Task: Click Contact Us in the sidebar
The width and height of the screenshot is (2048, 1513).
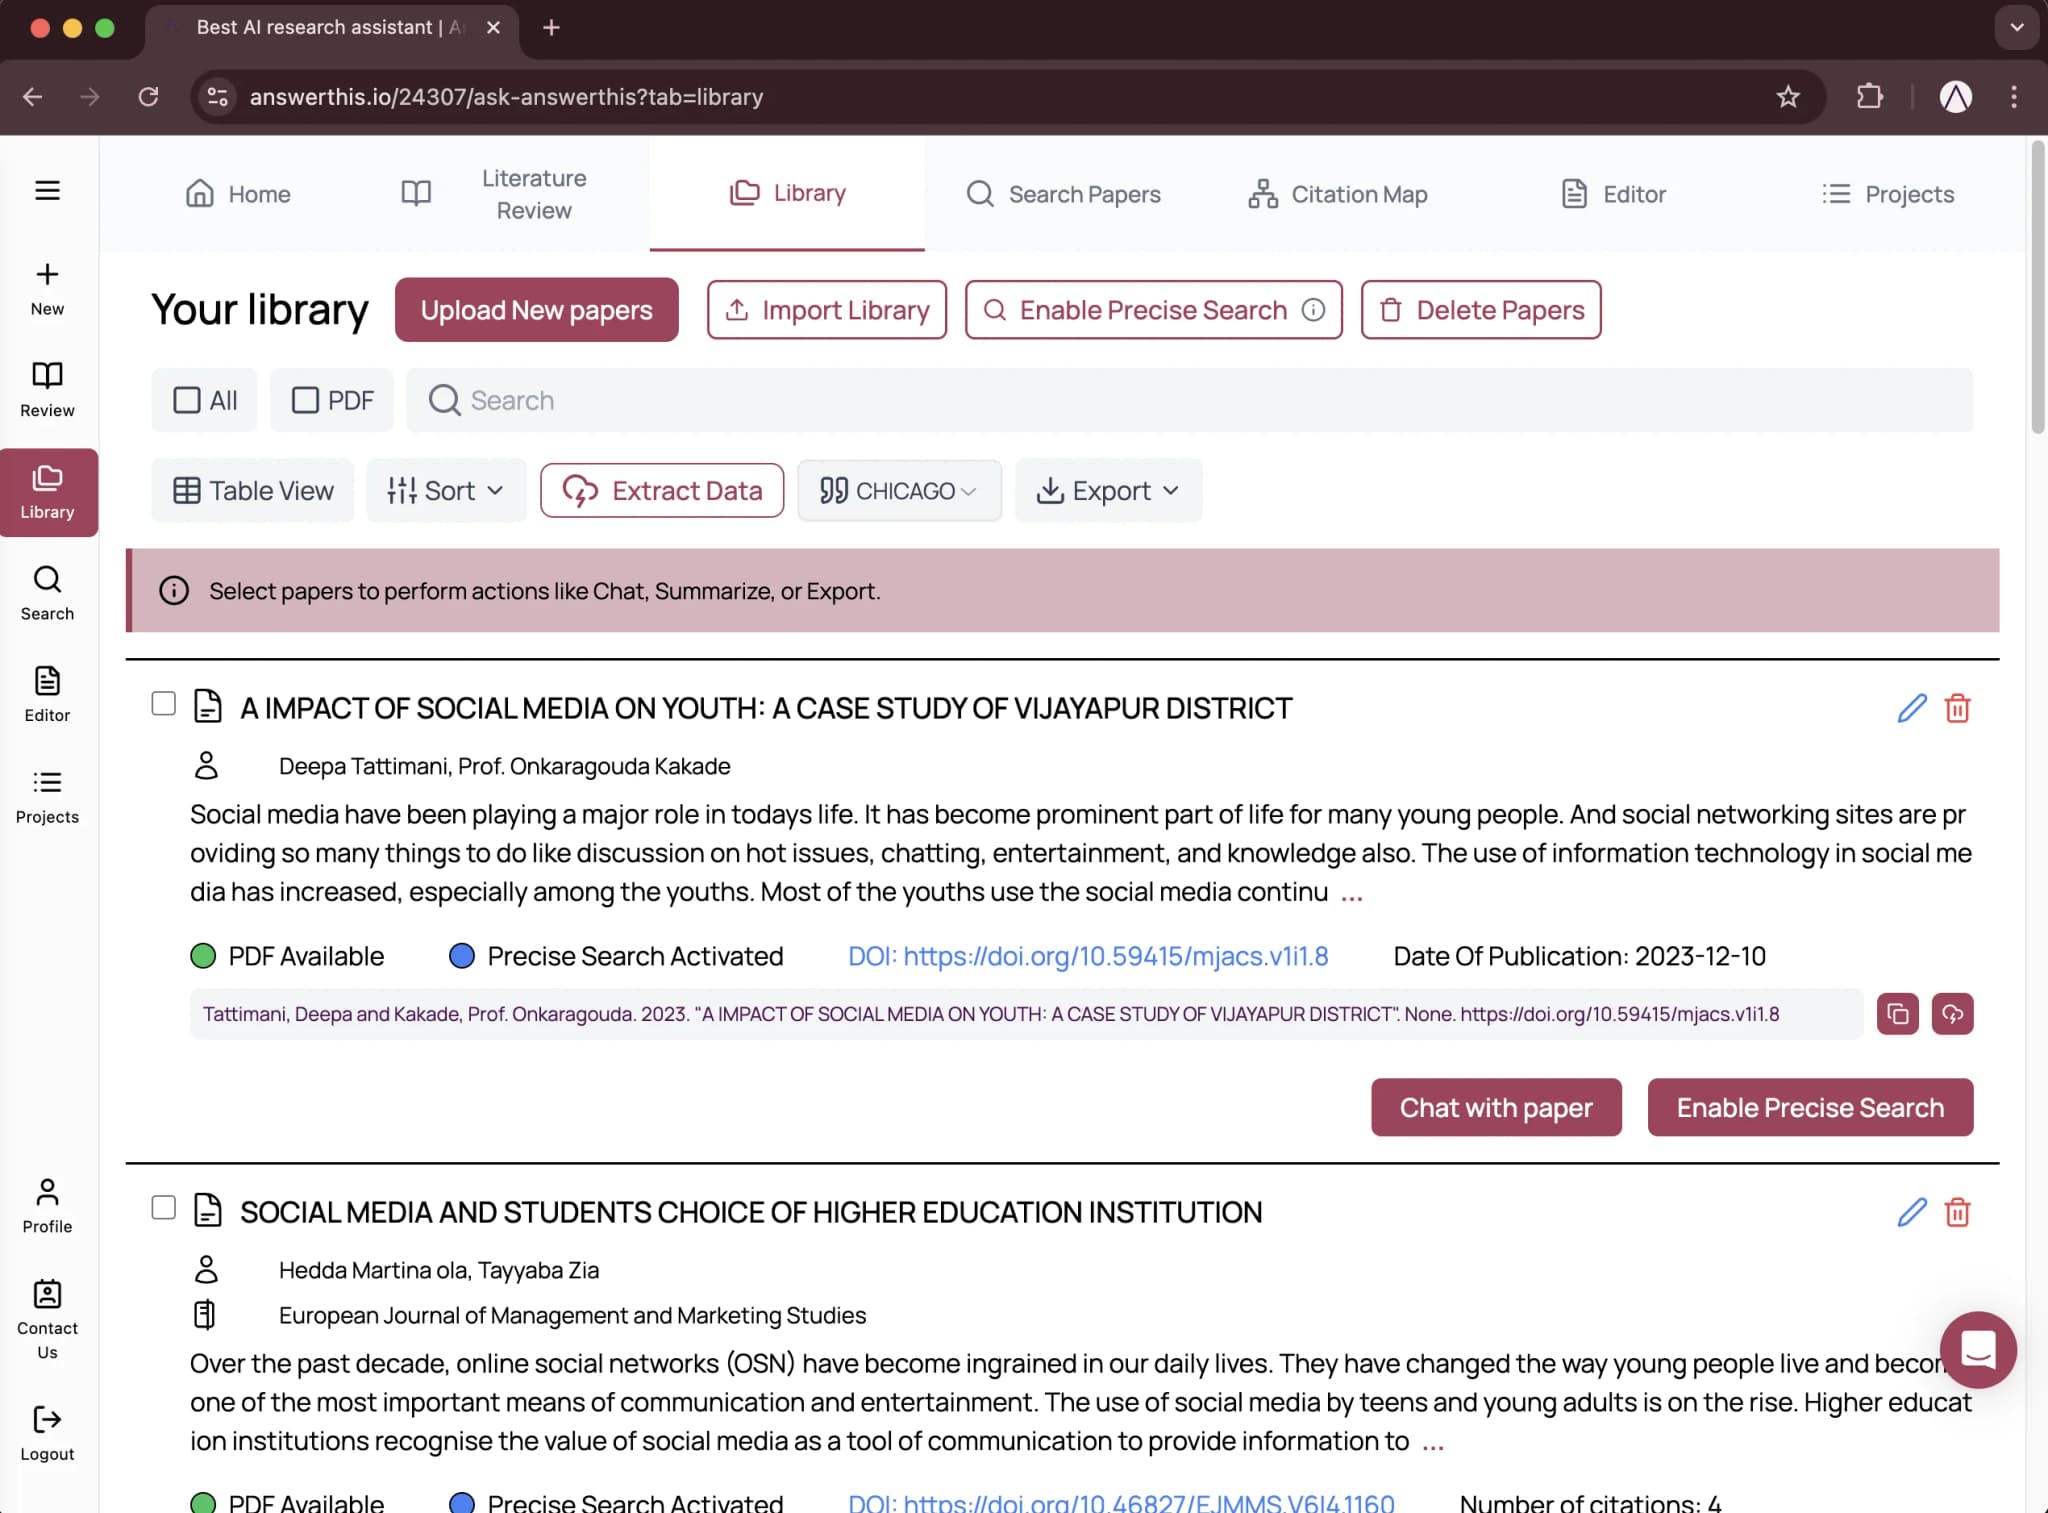Action: pyautogui.click(x=47, y=1320)
